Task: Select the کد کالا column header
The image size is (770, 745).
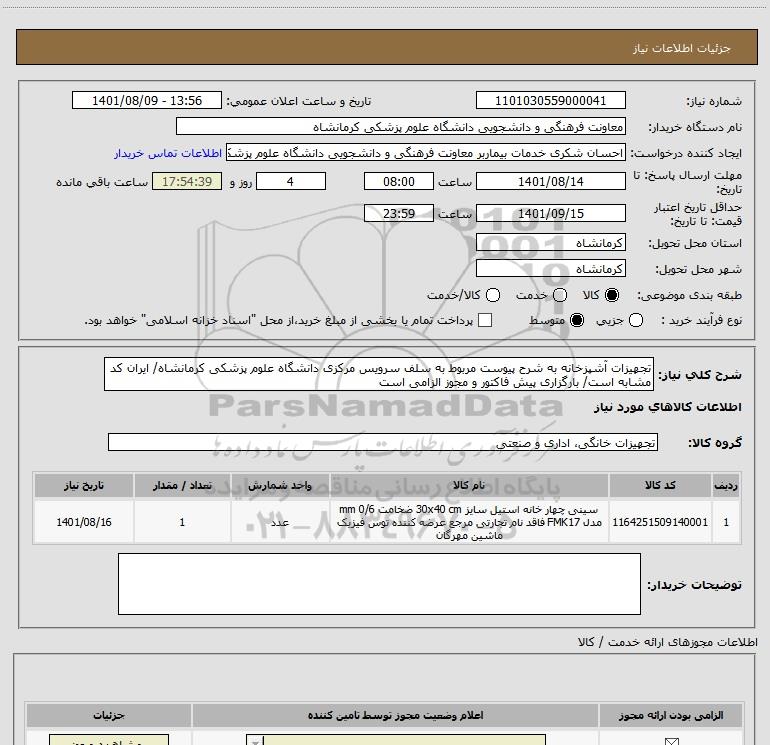Action: [x=660, y=486]
